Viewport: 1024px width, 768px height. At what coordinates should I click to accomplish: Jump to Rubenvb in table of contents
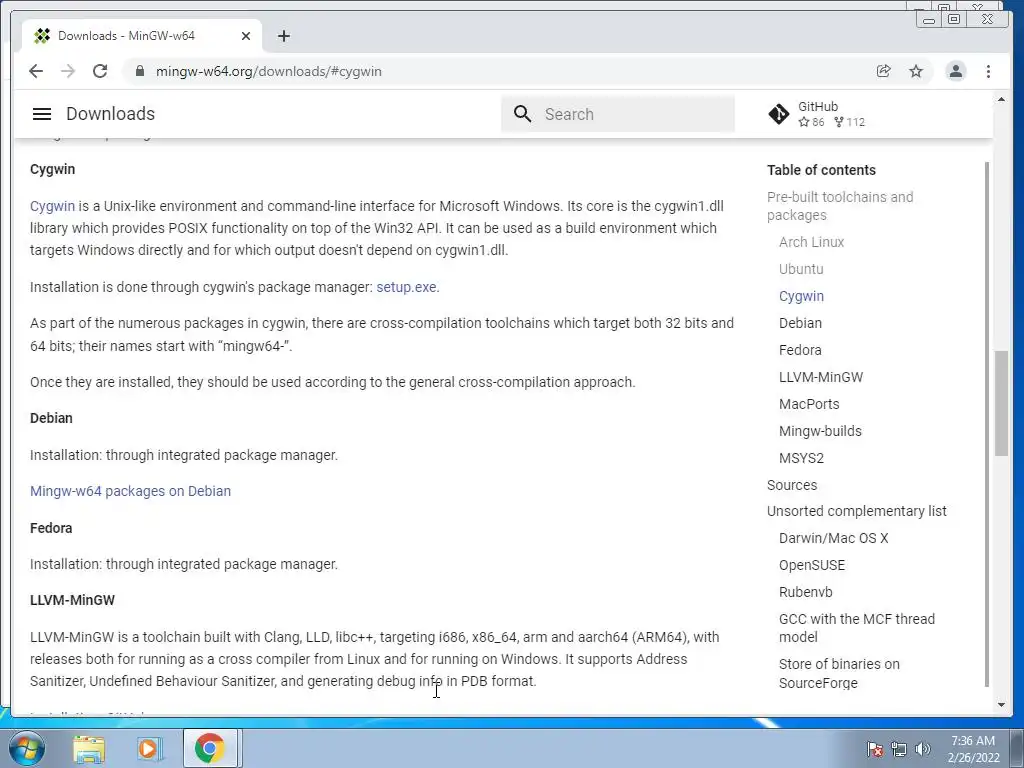pyautogui.click(x=805, y=592)
